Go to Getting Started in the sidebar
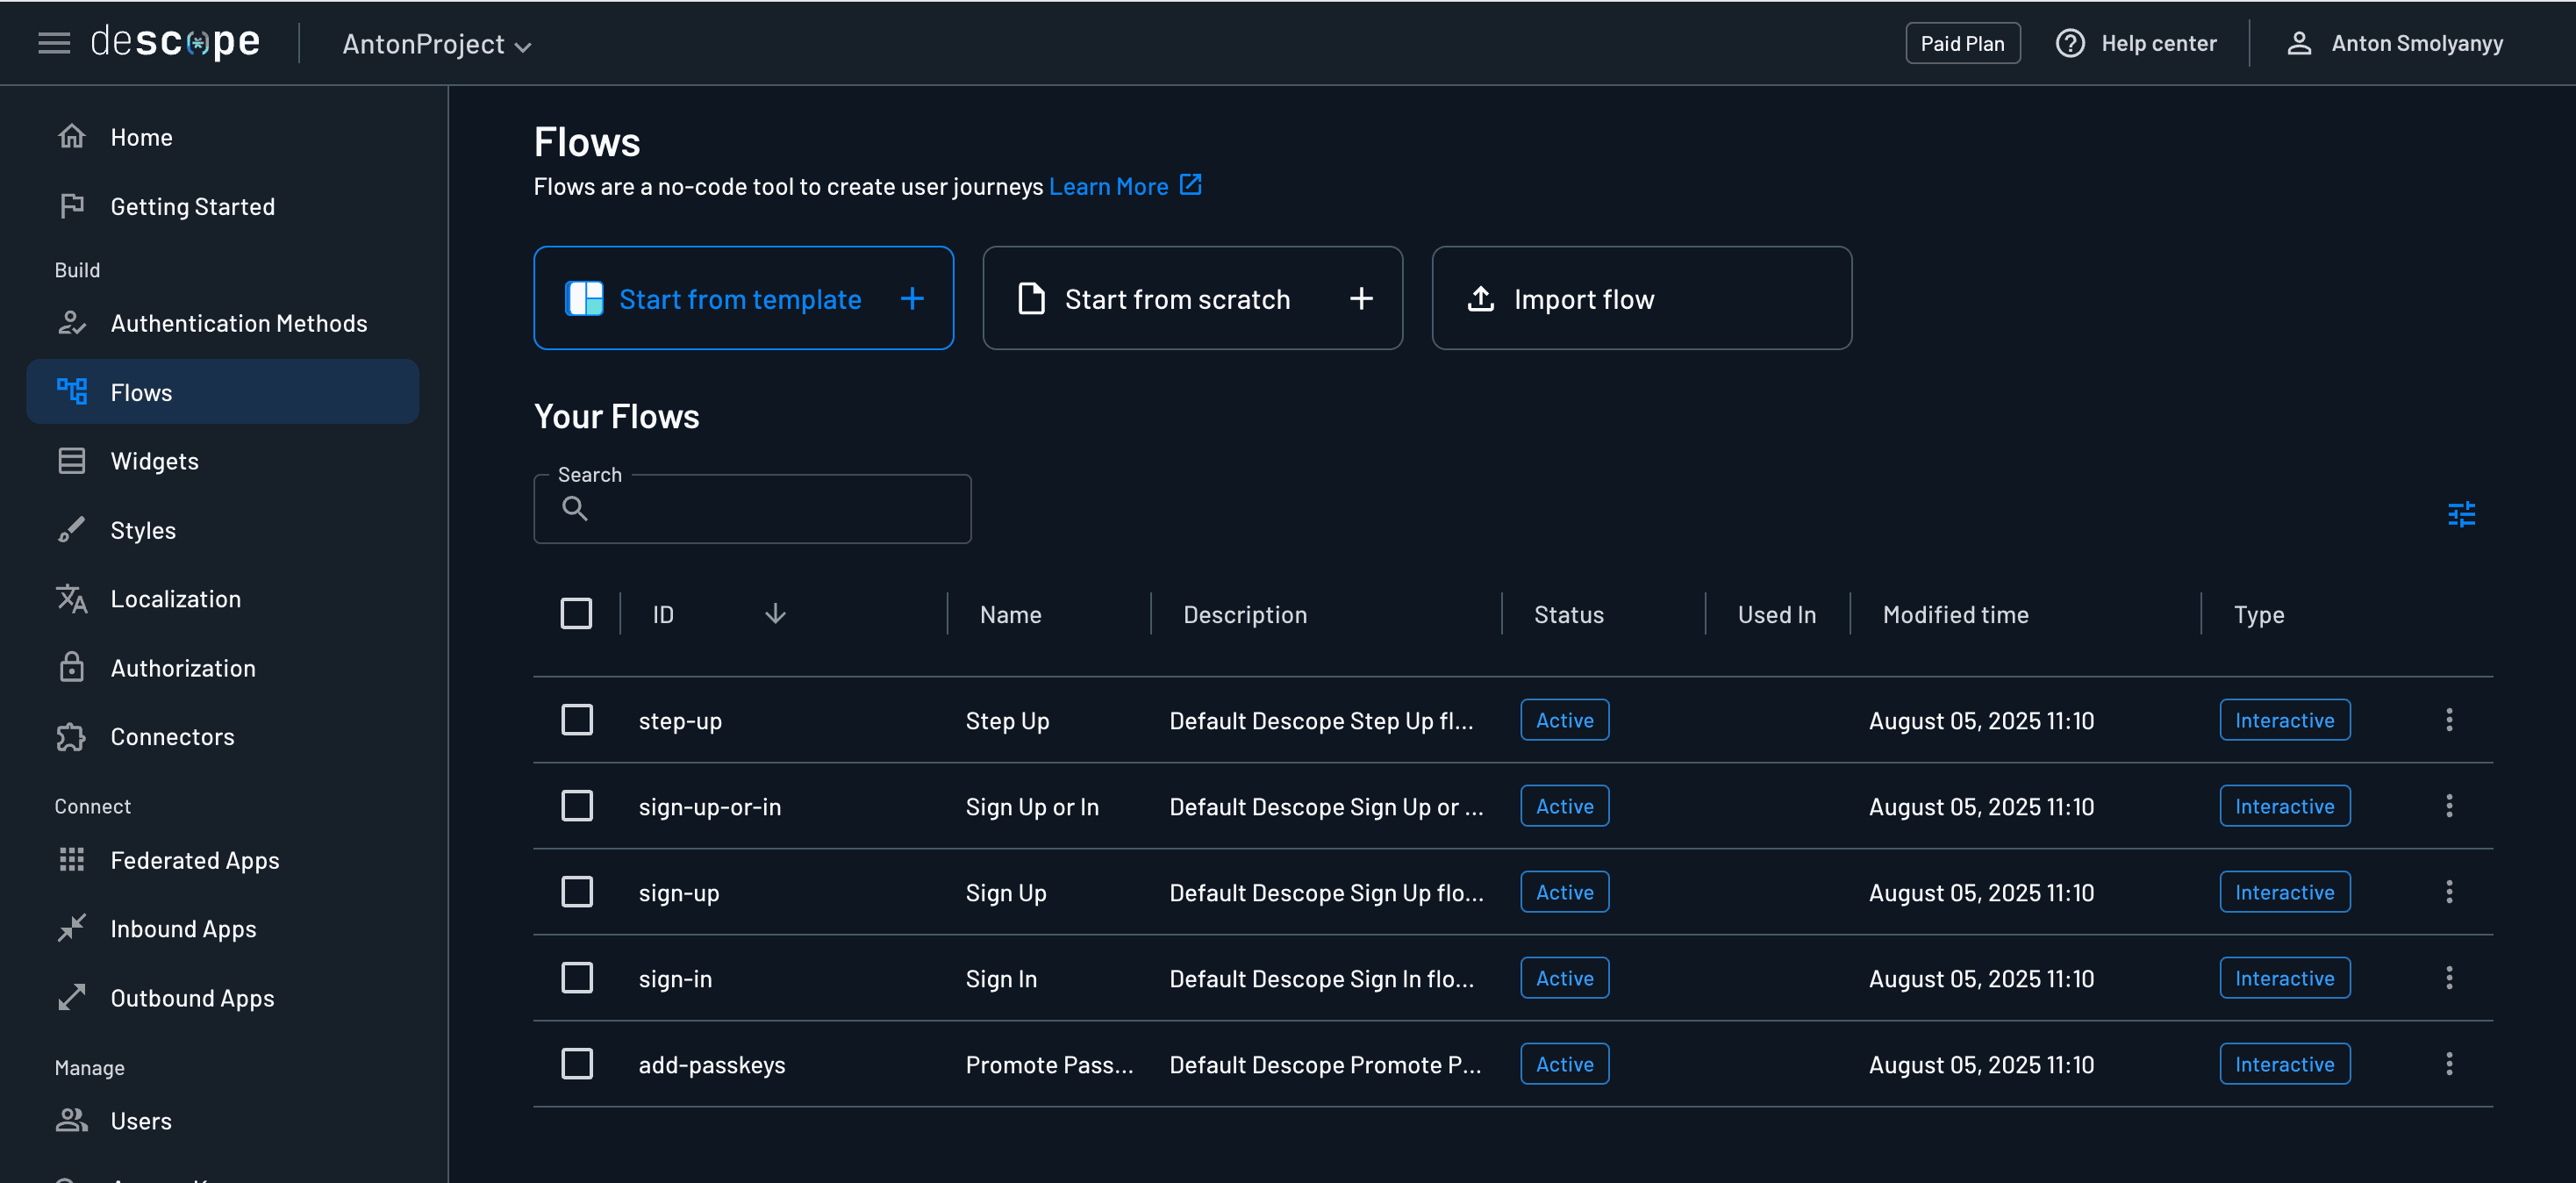The height and width of the screenshot is (1183, 2576). tap(192, 206)
